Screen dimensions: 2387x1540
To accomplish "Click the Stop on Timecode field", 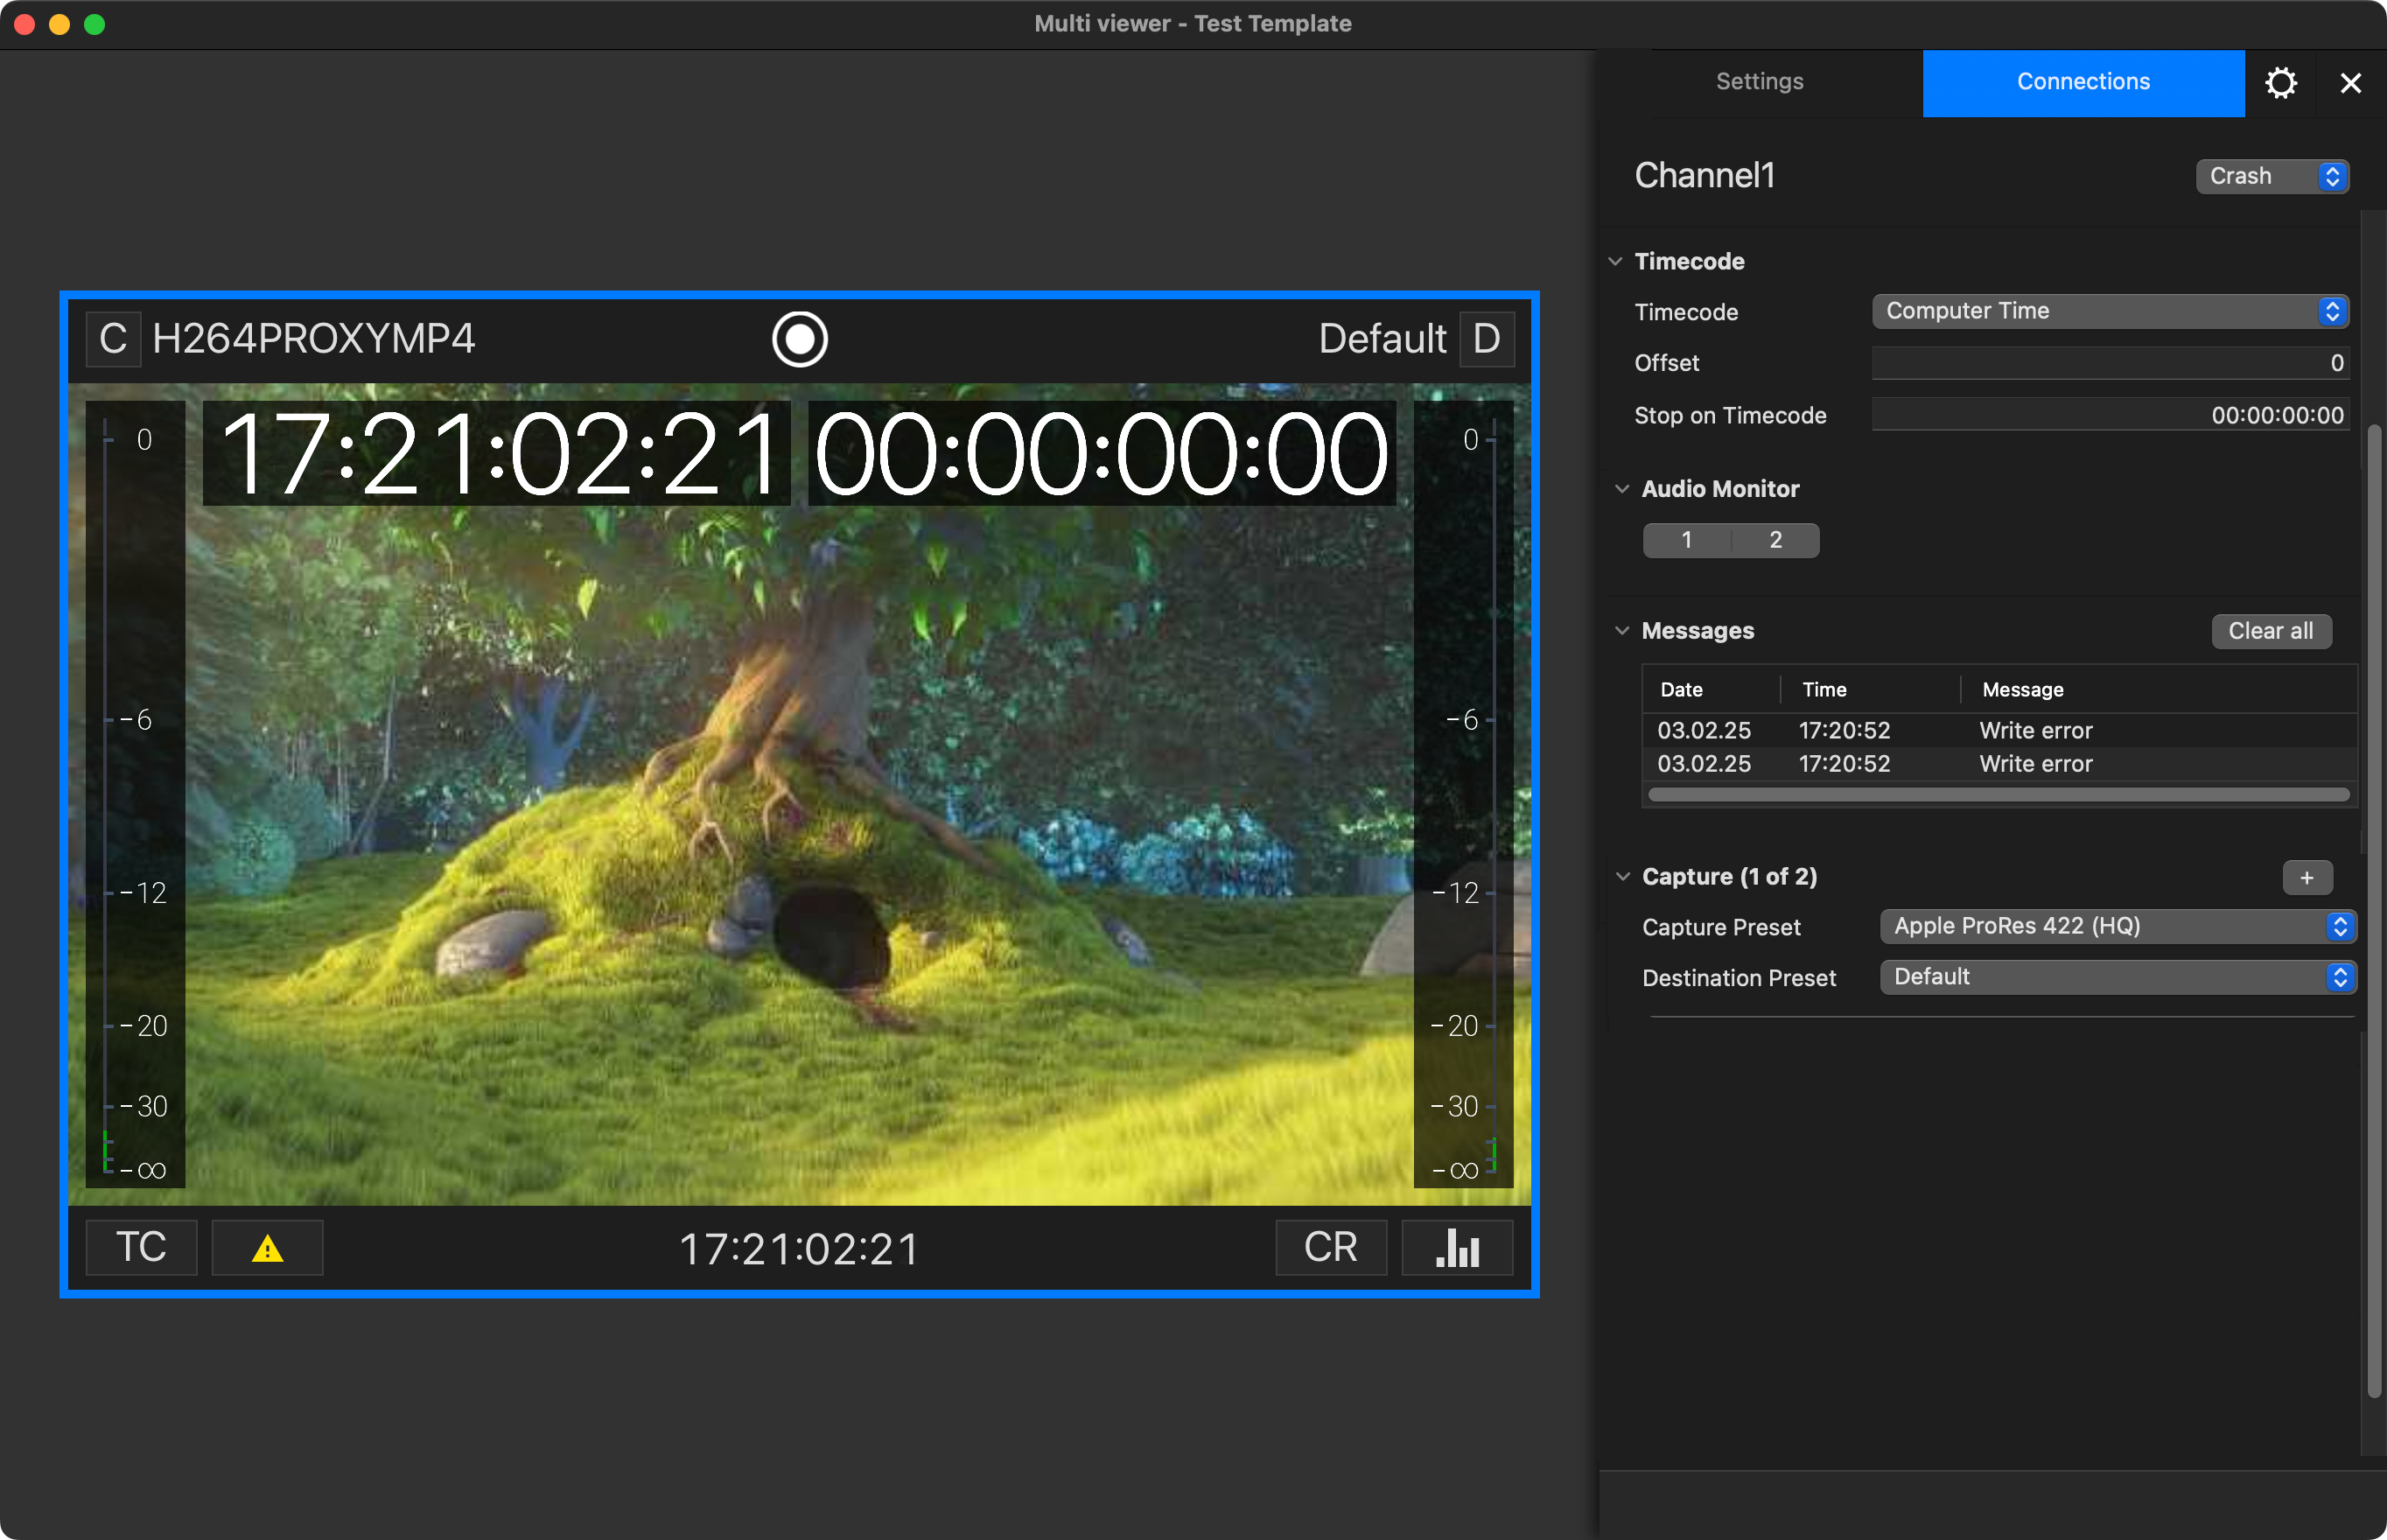I will pyautogui.click(x=2110, y=415).
